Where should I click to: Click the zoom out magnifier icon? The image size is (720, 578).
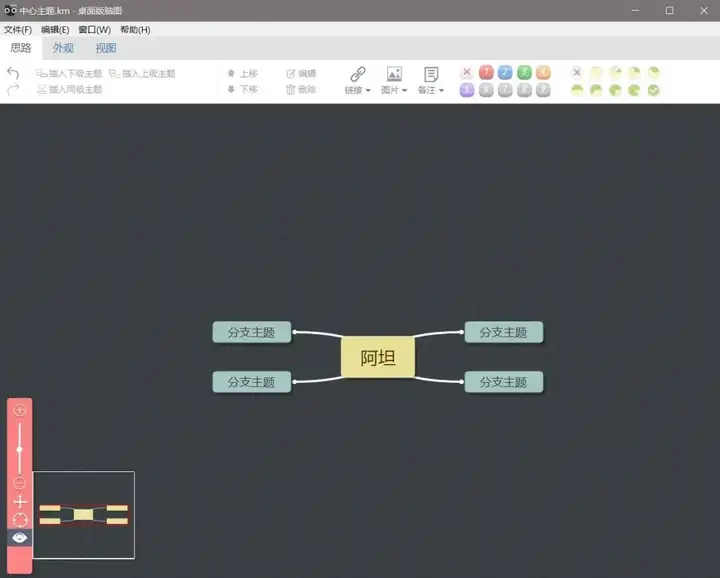[x=20, y=484]
